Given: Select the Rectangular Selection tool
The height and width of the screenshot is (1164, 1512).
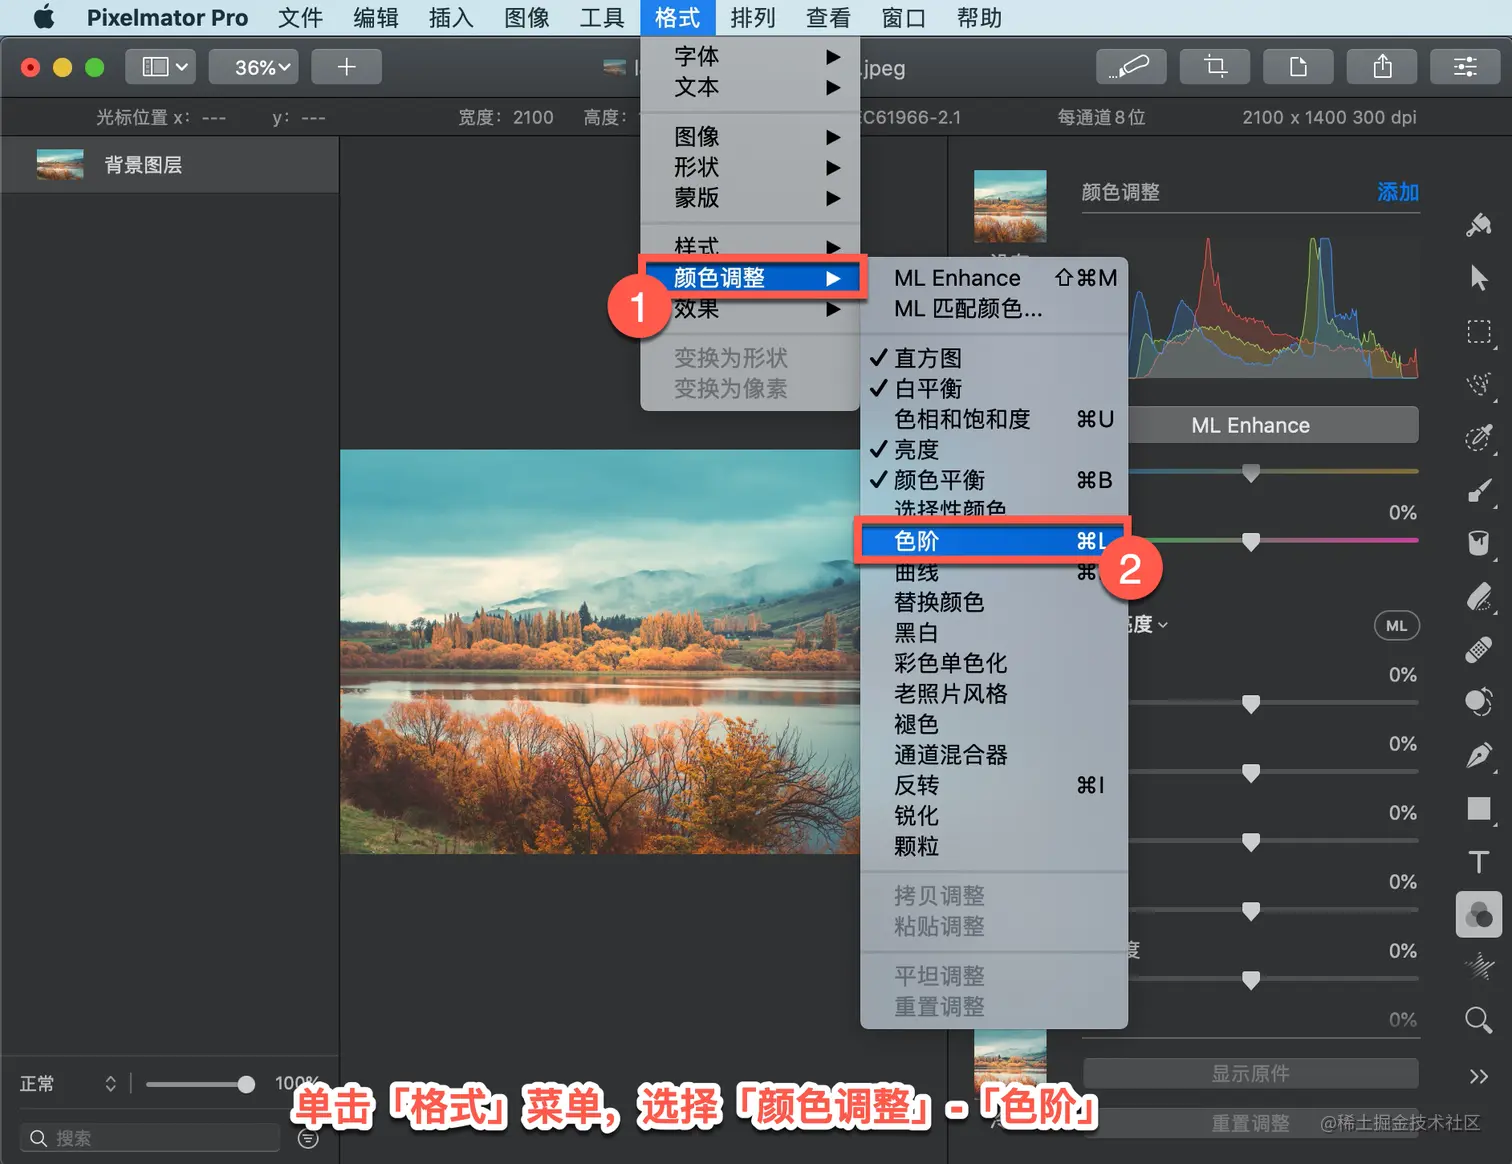Looking at the screenshot, I should [1479, 332].
